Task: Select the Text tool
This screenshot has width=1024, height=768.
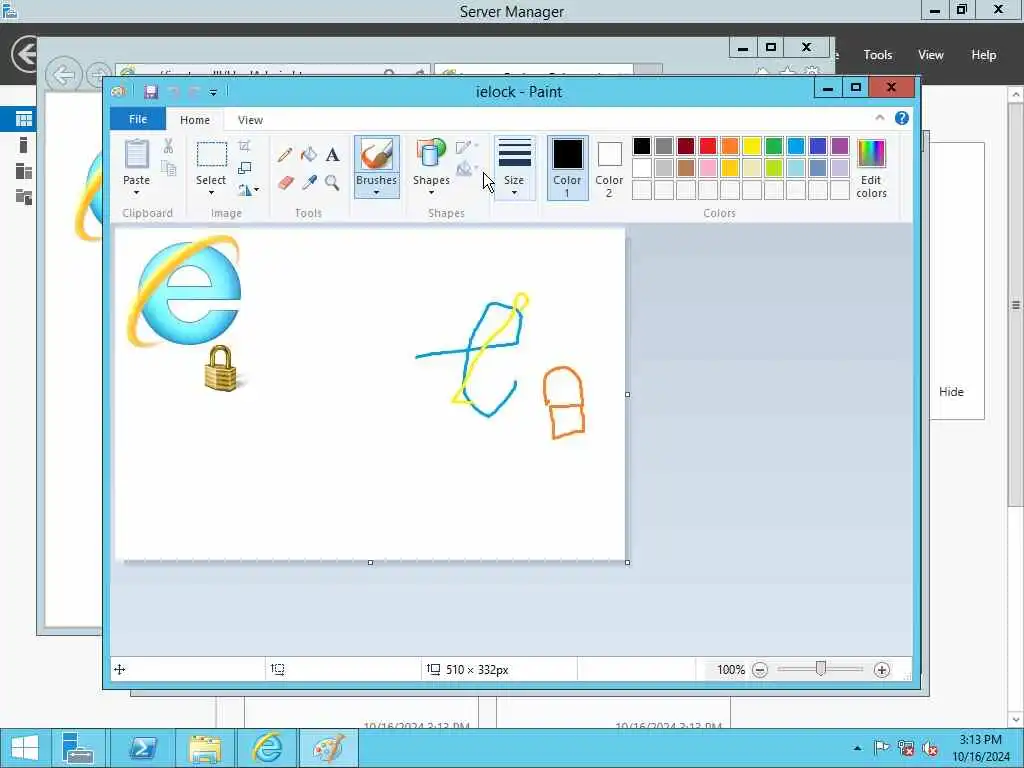Action: 332,155
